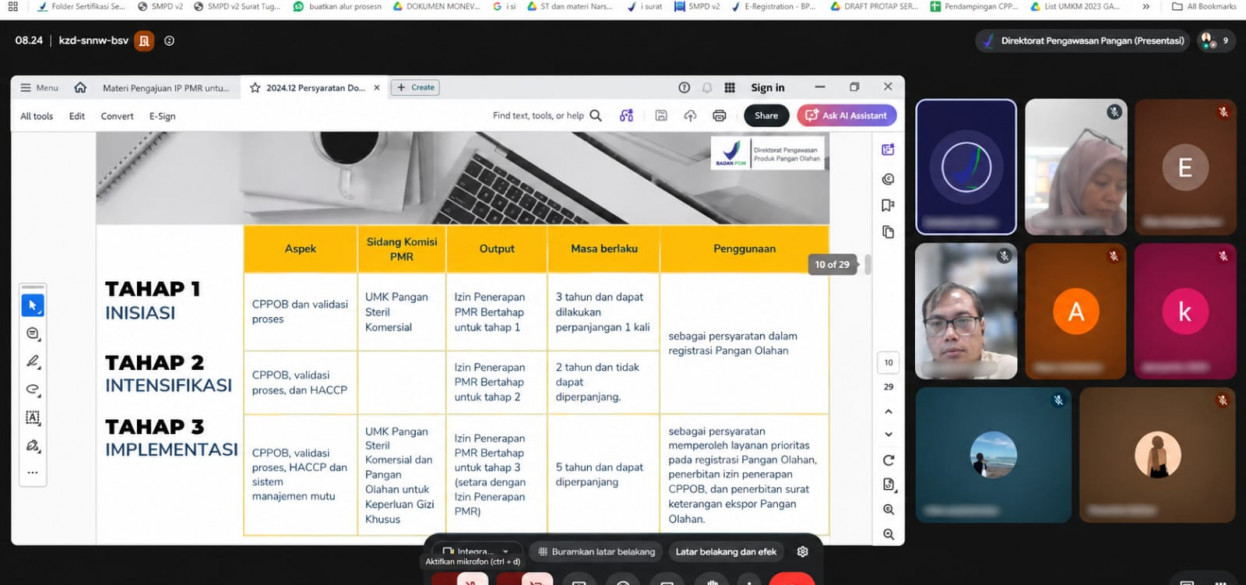Open the Acrobat help question mark icon
The image size is (1246, 585).
684,88
